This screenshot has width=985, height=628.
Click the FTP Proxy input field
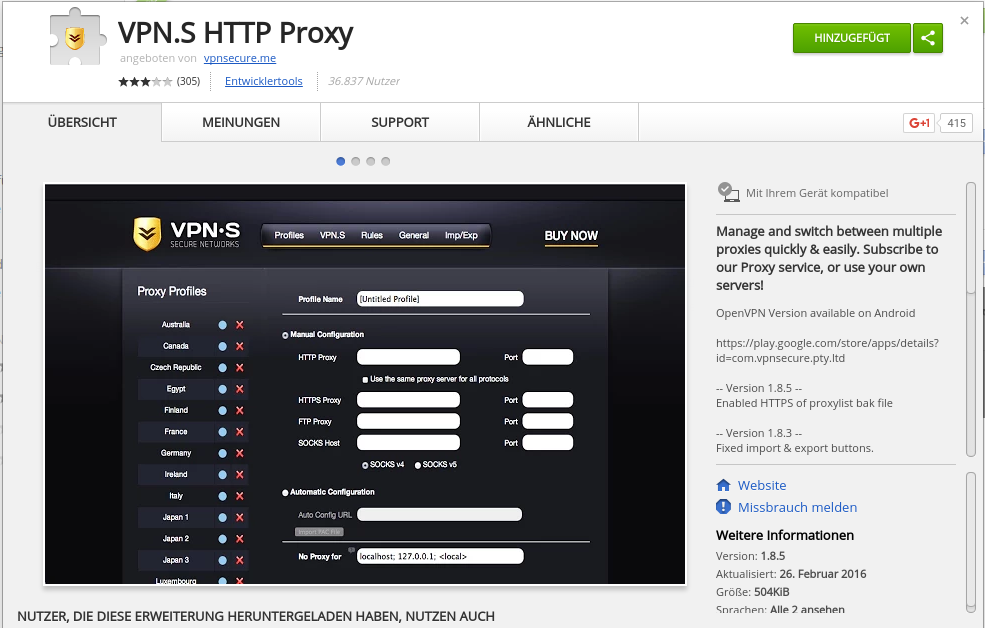tap(408, 421)
